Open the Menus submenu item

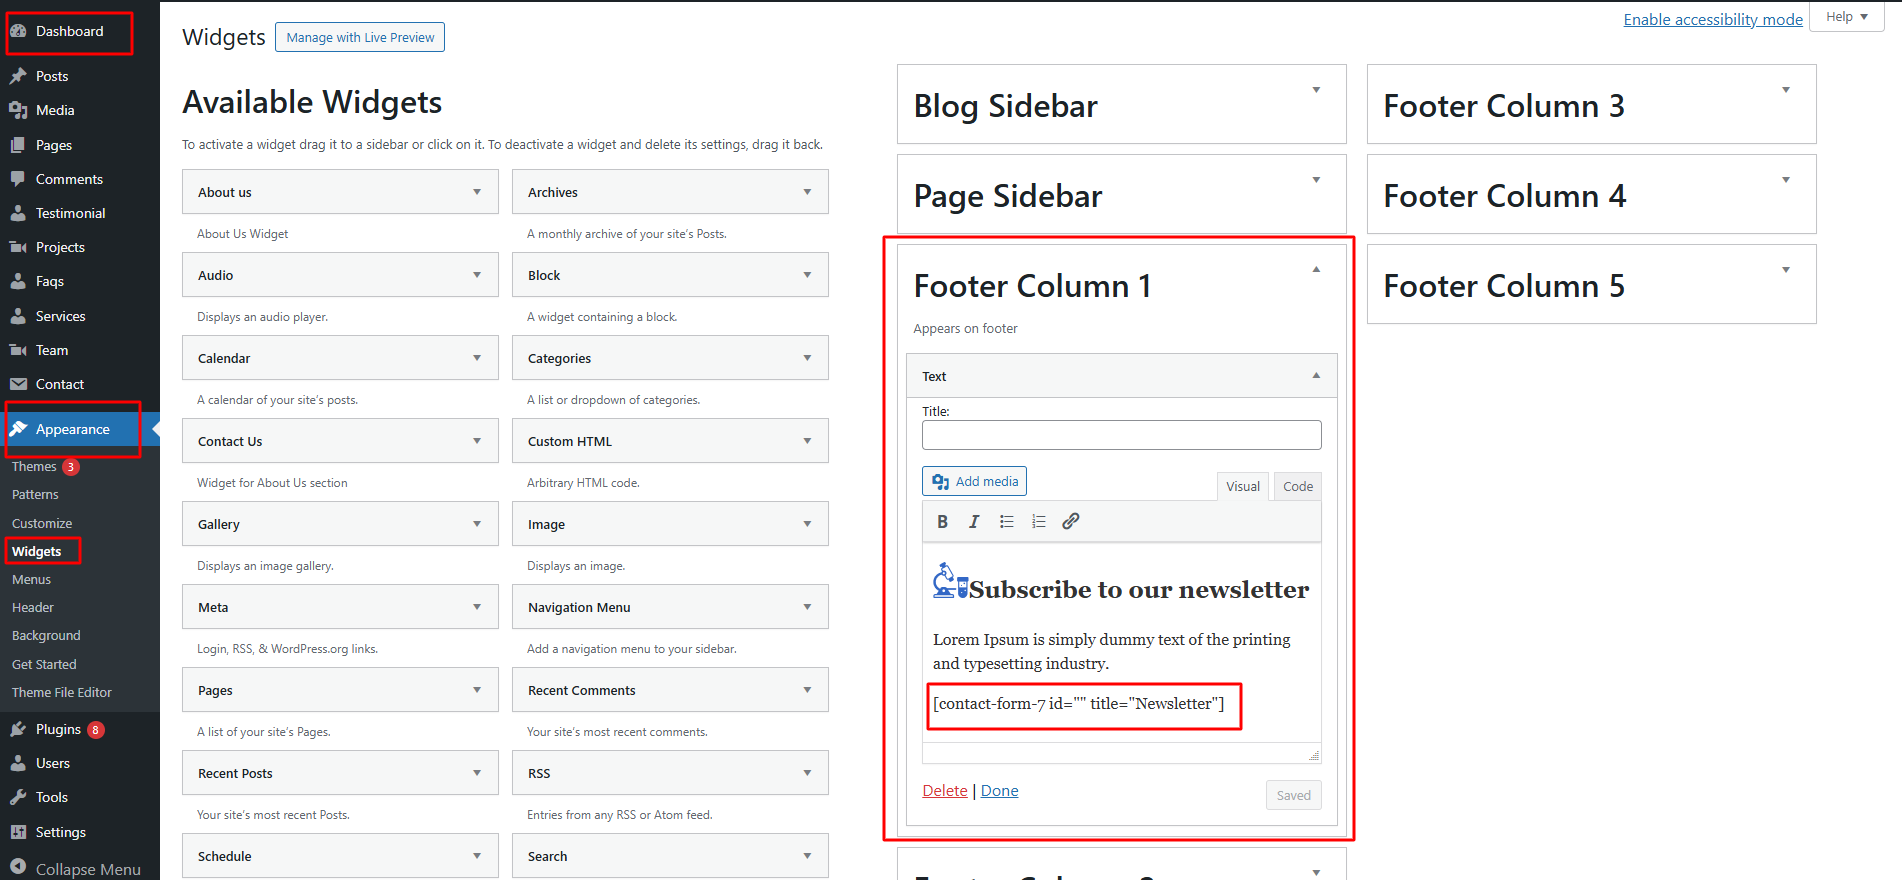31,579
